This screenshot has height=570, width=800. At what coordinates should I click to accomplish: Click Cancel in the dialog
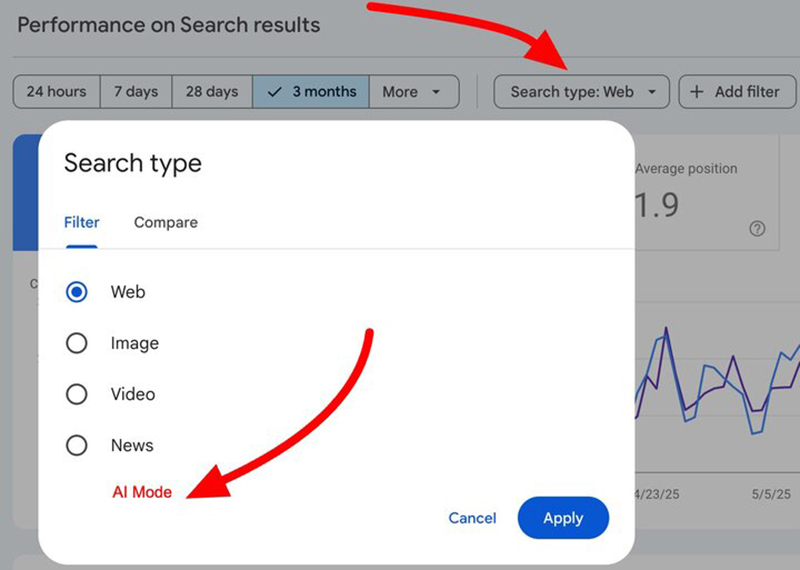point(472,518)
